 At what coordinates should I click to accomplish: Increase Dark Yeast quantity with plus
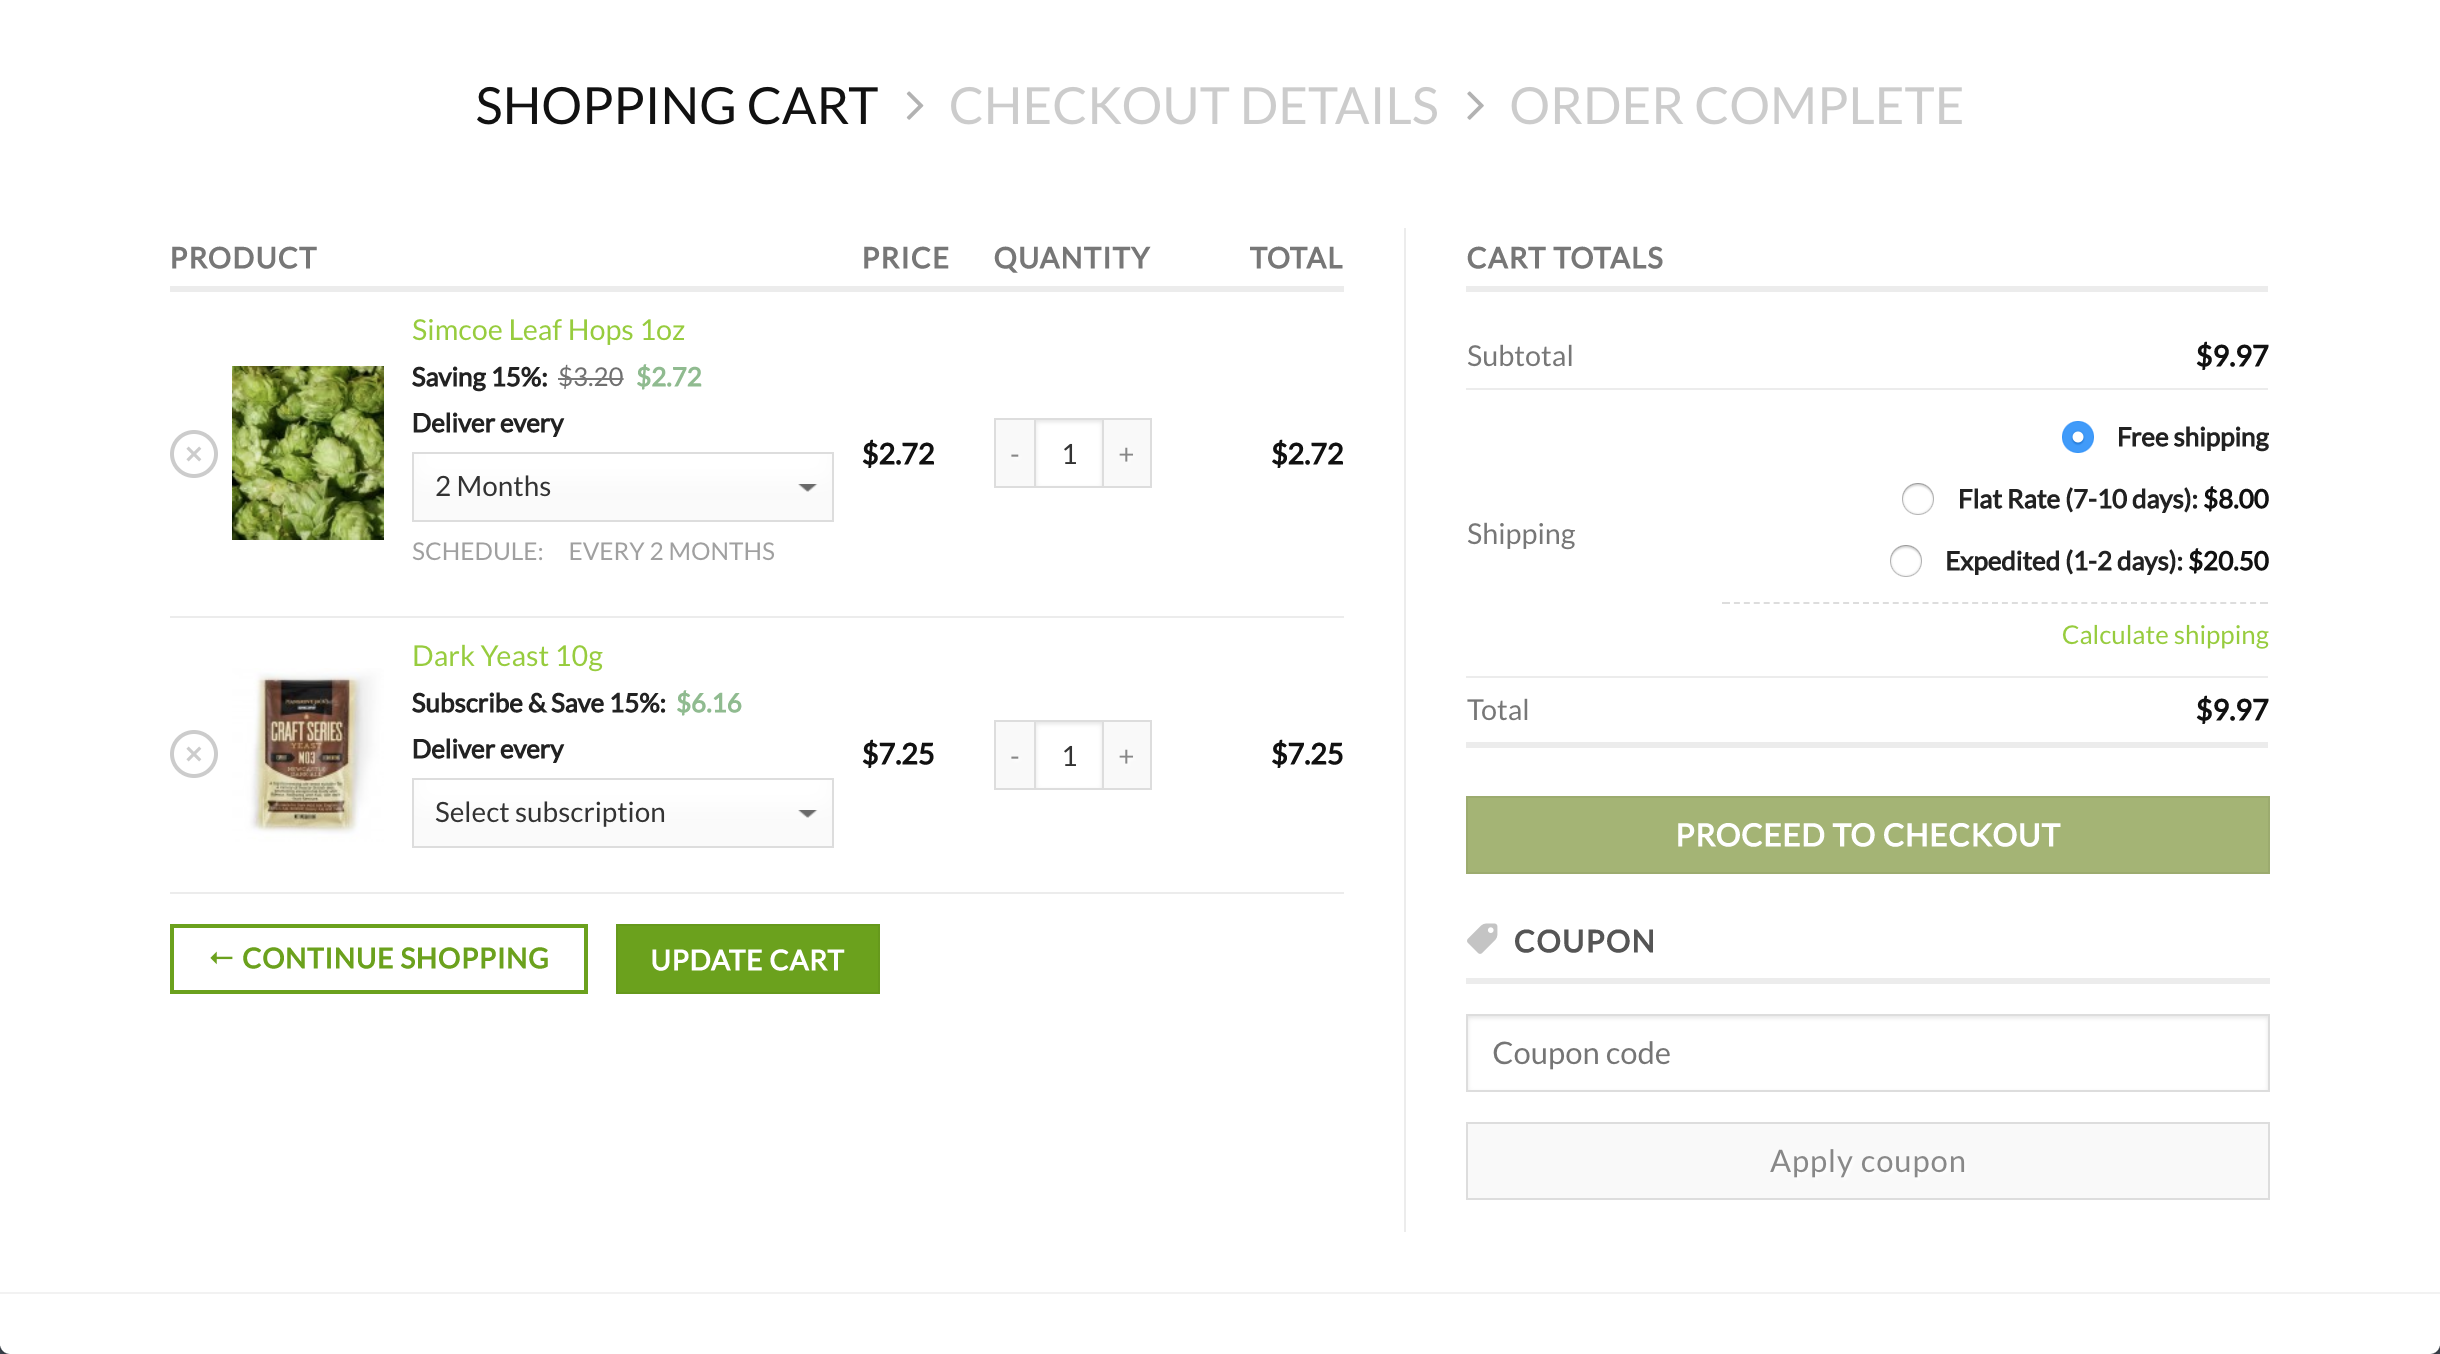point(1126,755)
